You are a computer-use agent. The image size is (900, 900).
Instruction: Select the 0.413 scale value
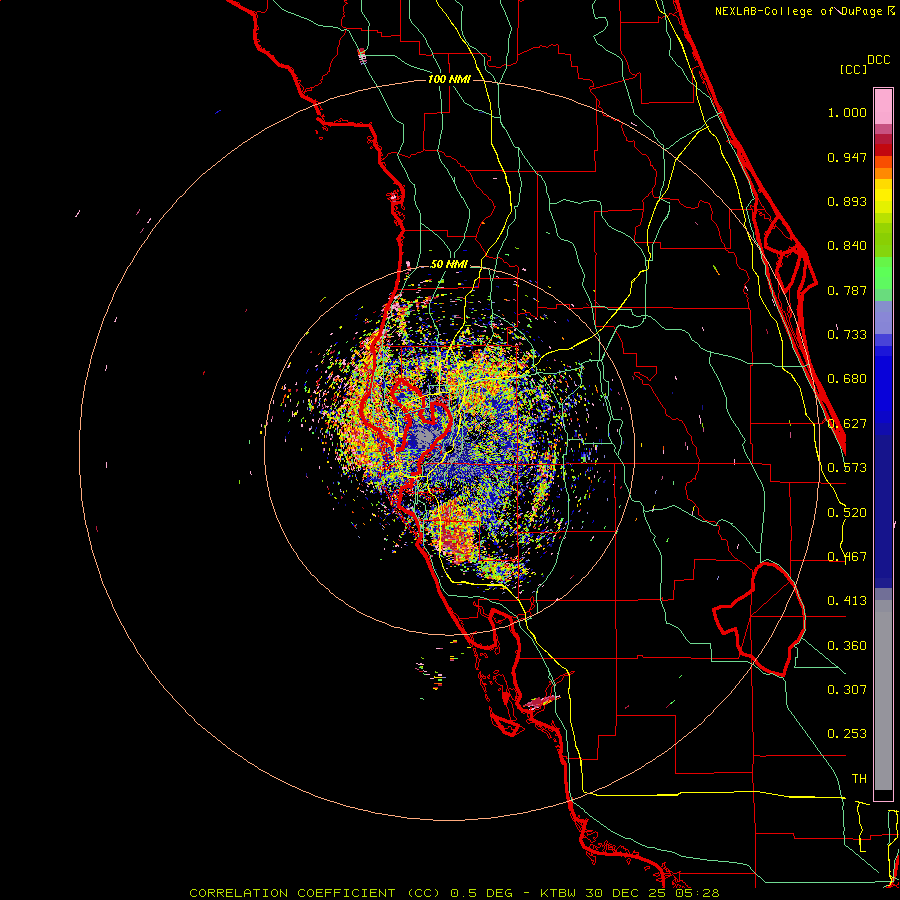(847, 601)
